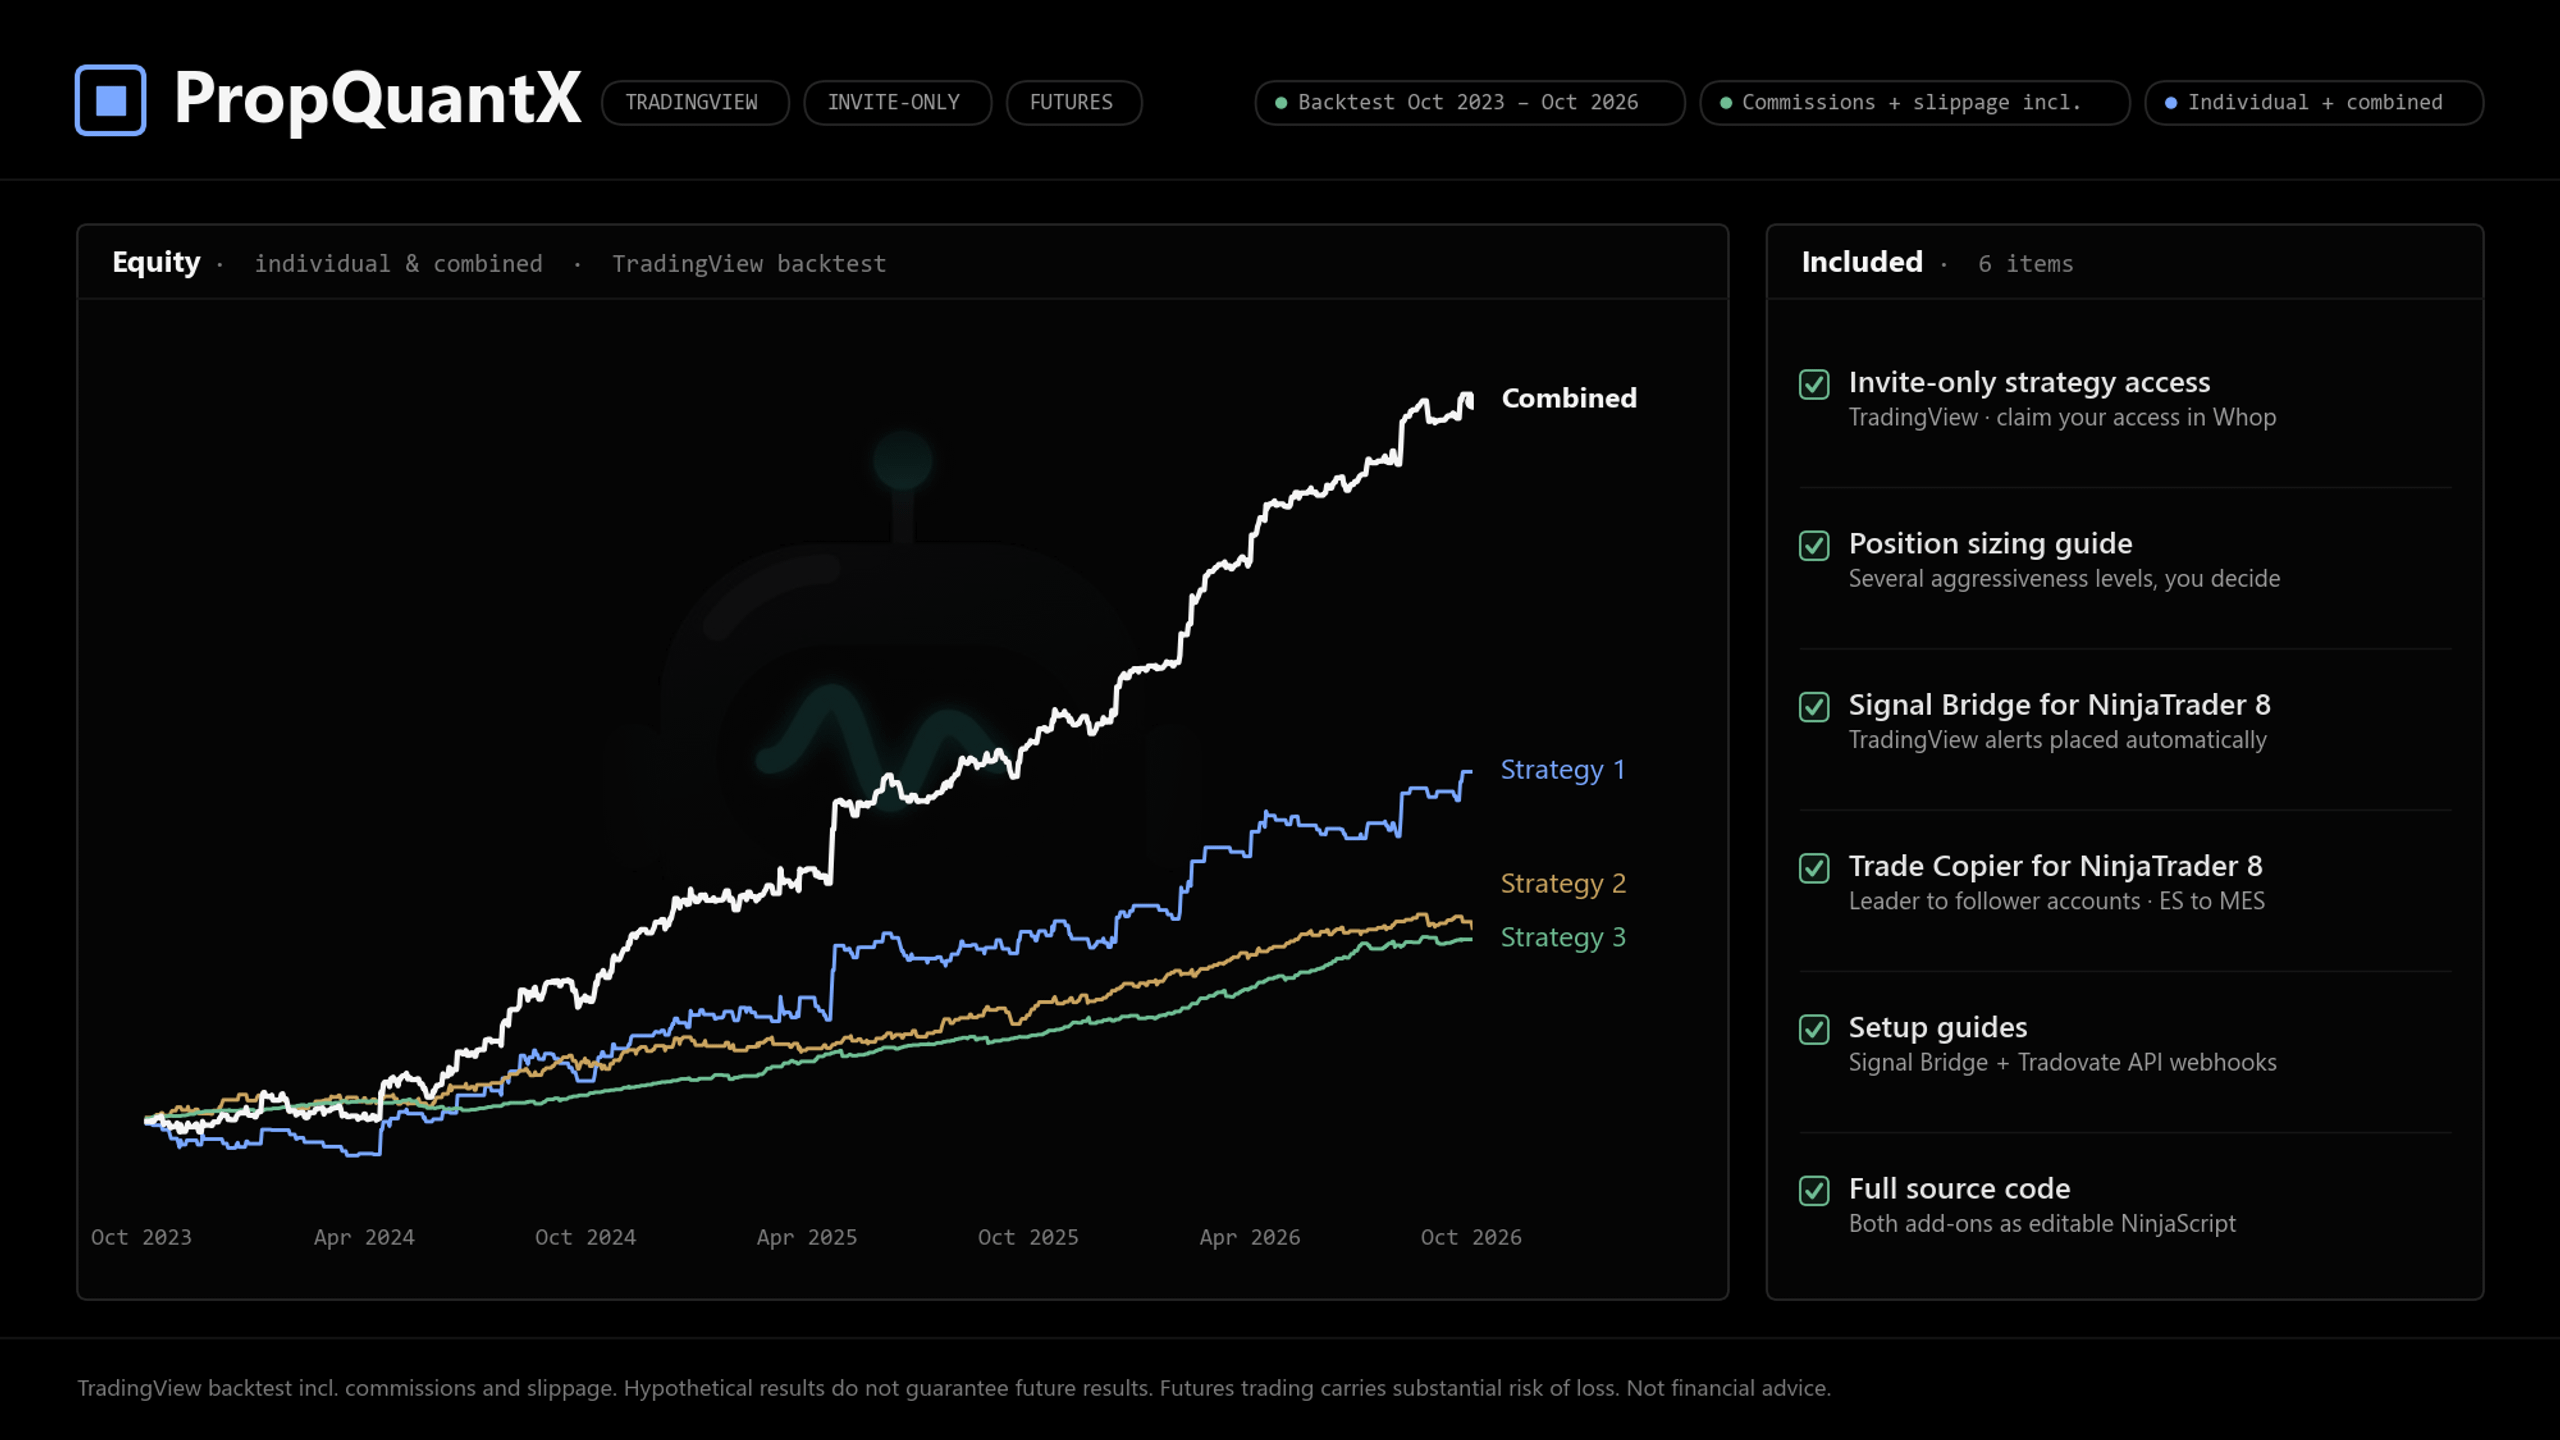Click the Strategy 1 chart label

pyautogui.click(x=1563, y=770)
